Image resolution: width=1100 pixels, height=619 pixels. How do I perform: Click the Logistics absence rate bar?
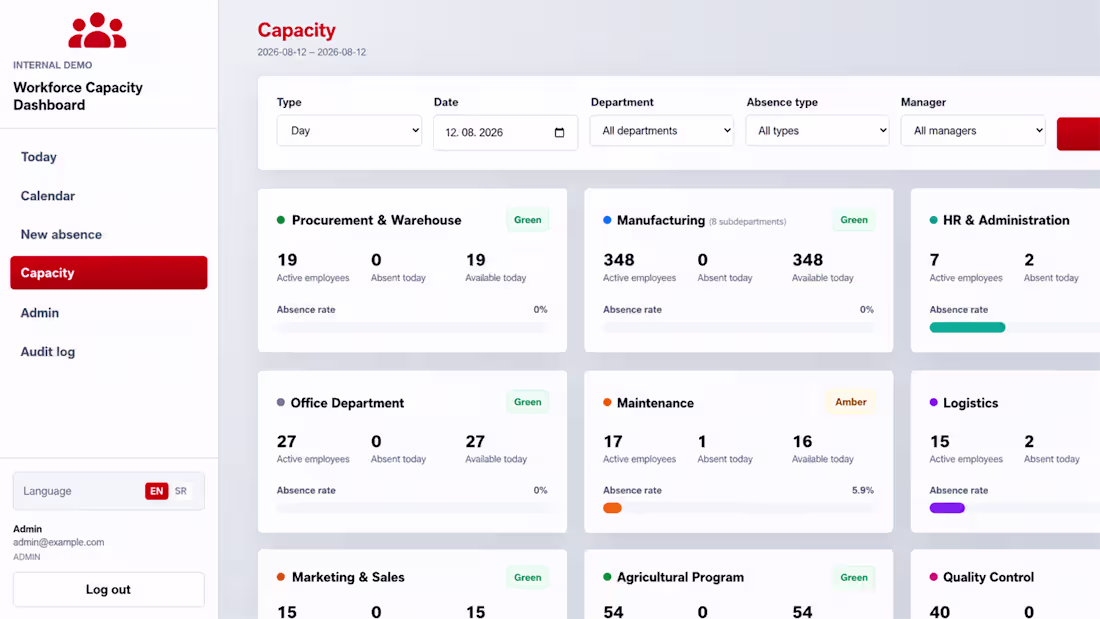point(1014,508)
